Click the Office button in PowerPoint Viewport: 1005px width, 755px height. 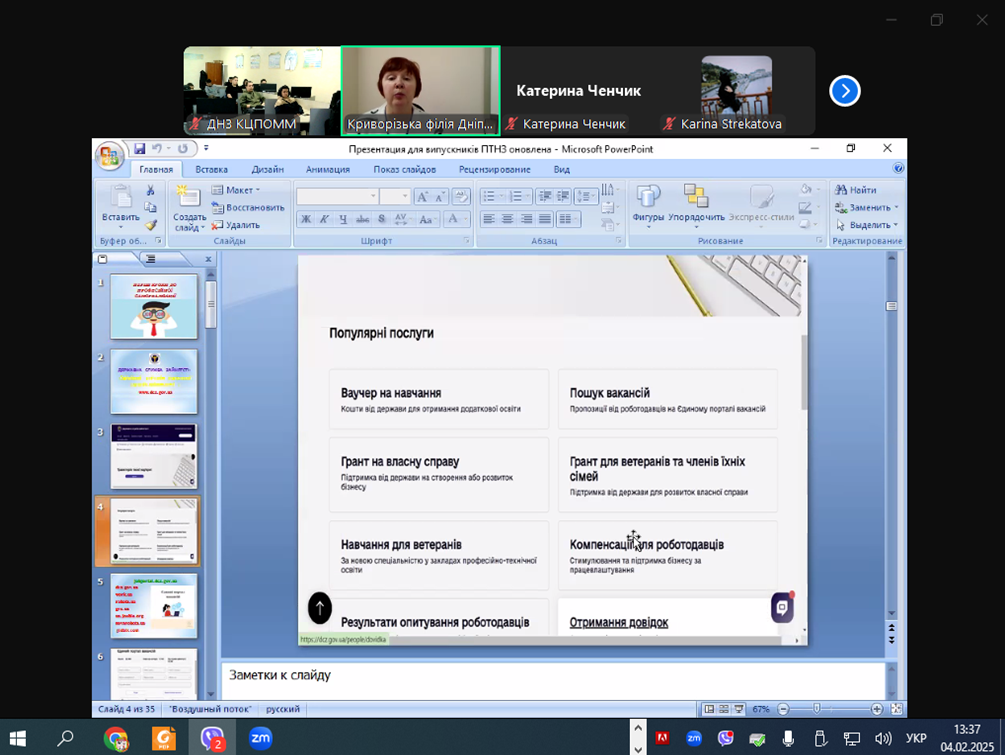click(109, 156)
